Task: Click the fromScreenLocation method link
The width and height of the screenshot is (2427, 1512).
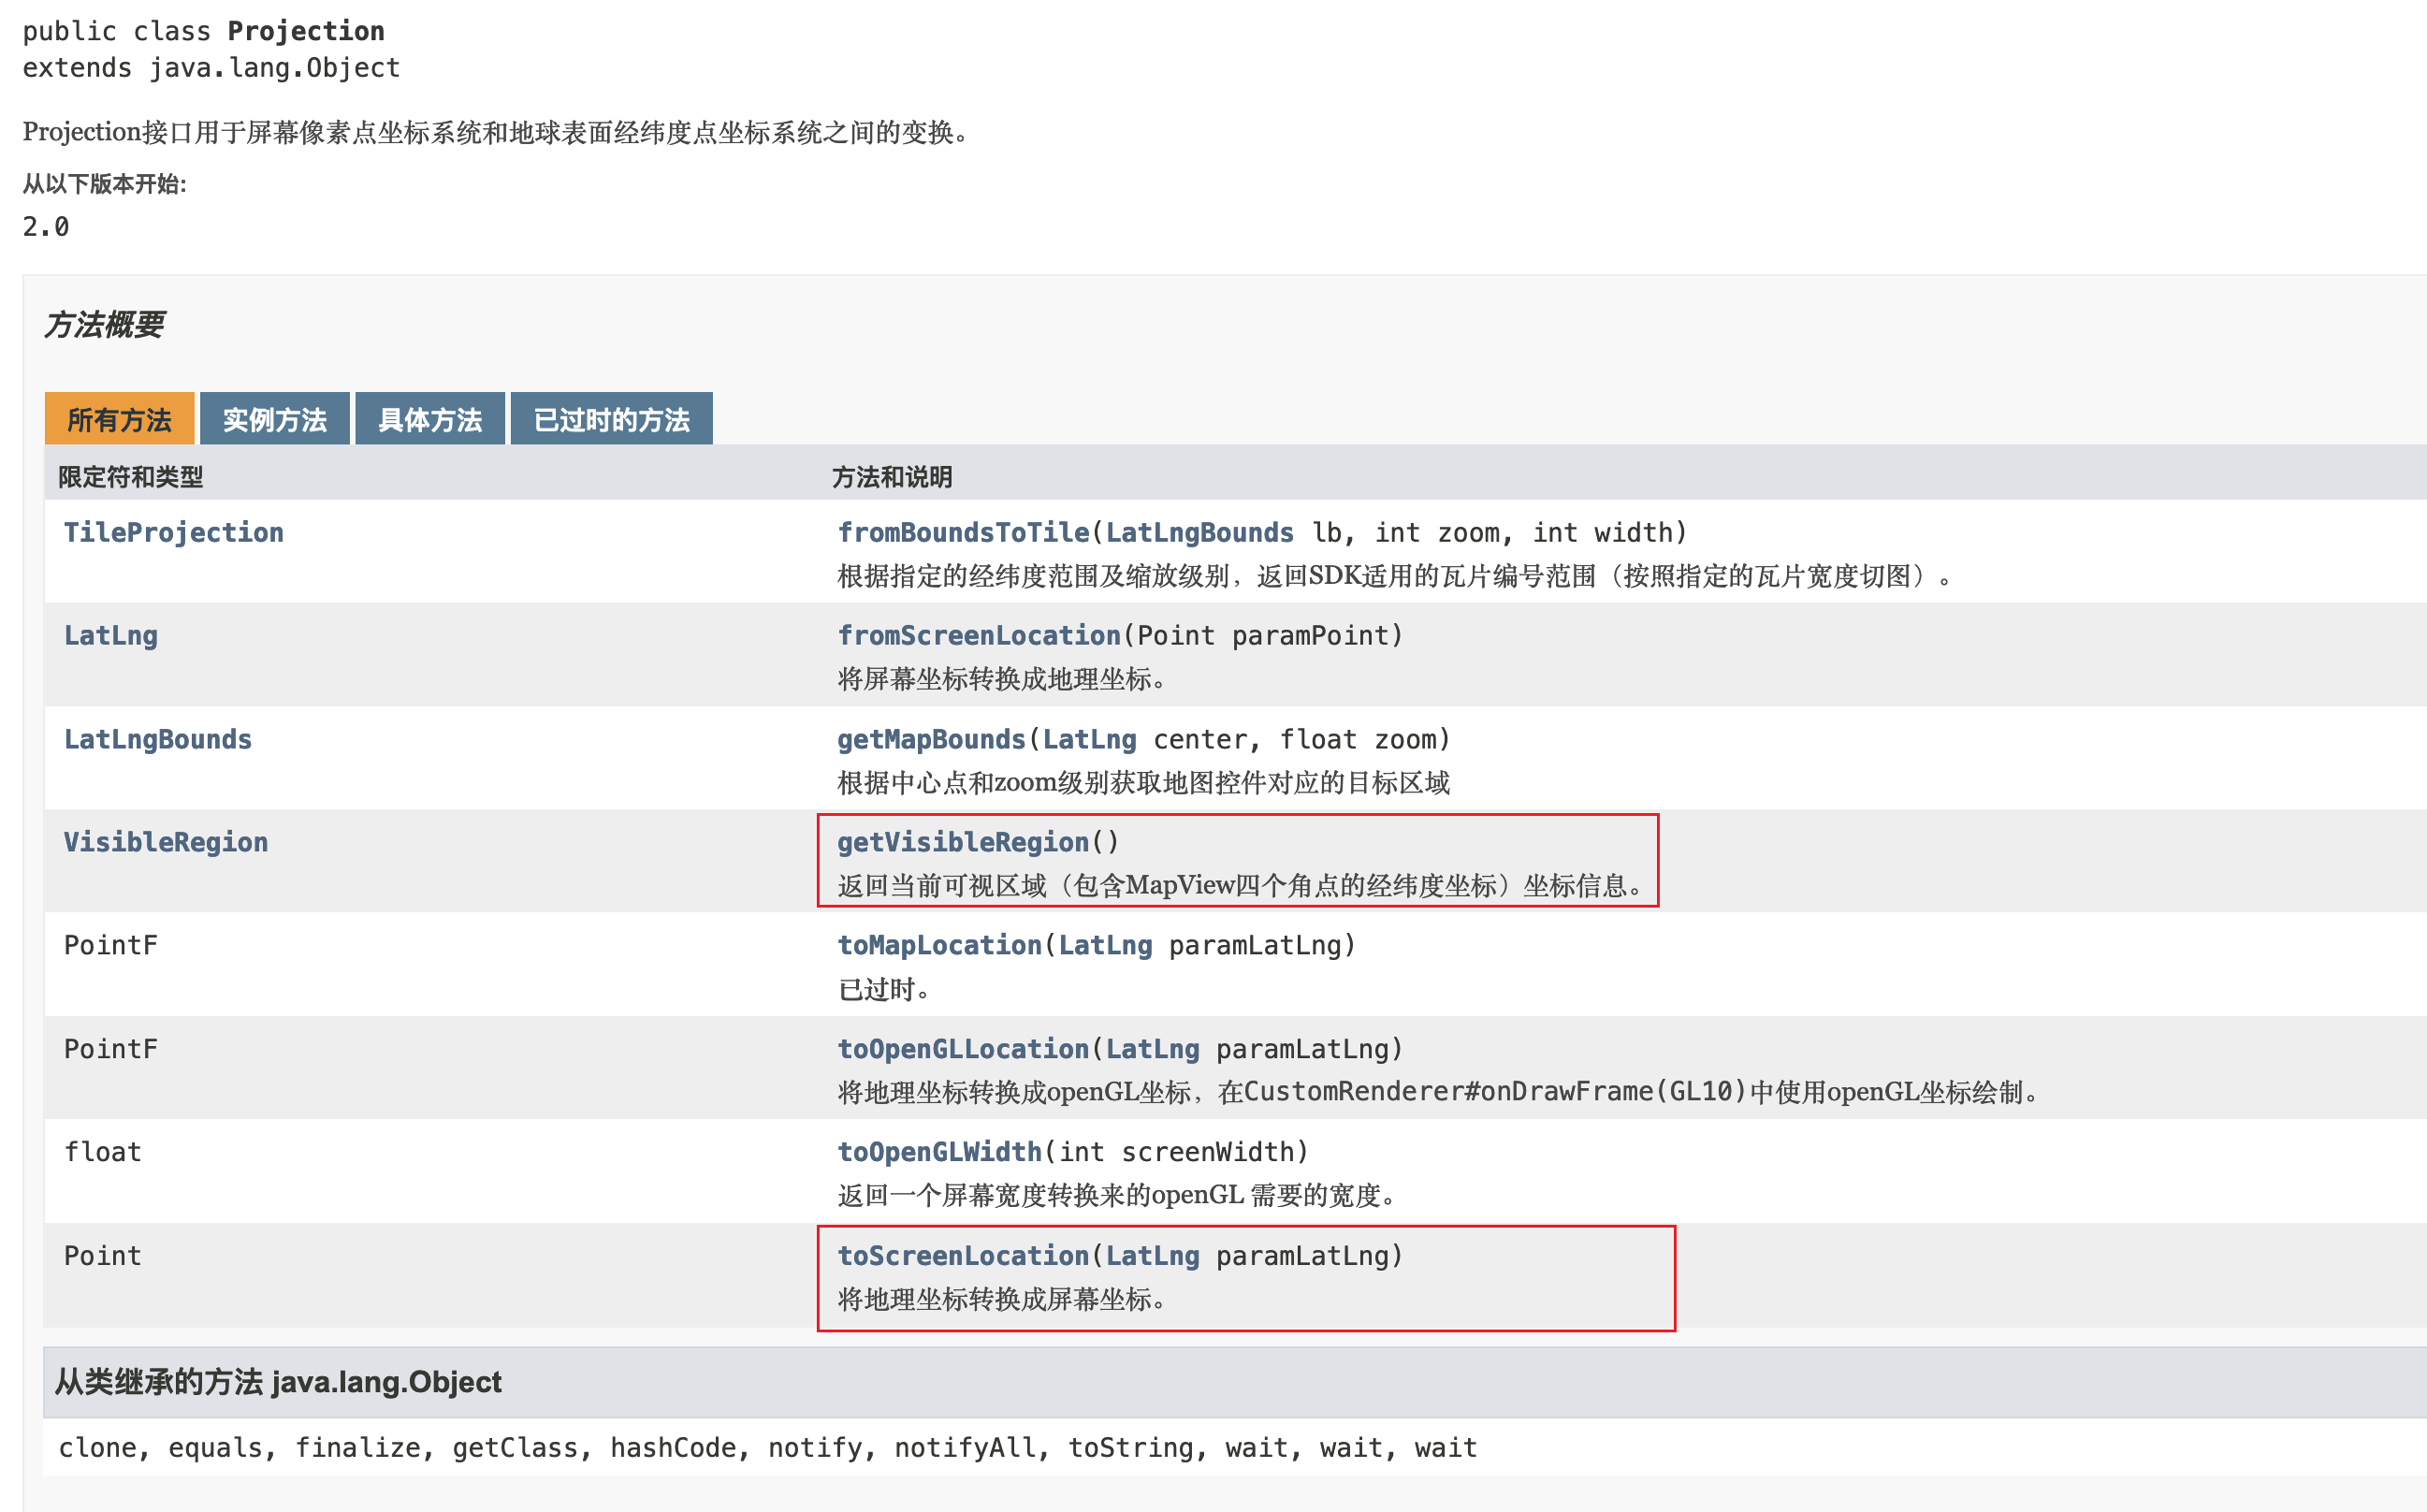Action: click(978, 635)
